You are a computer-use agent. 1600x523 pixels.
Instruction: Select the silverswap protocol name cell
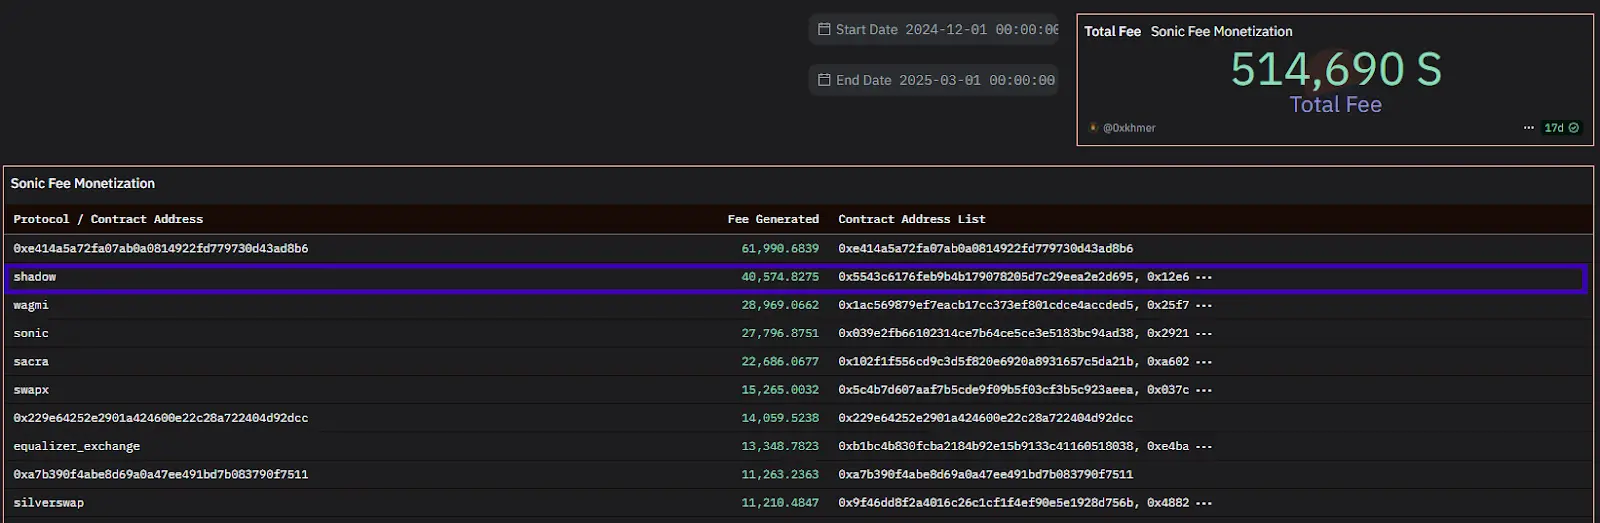(49, 503)
